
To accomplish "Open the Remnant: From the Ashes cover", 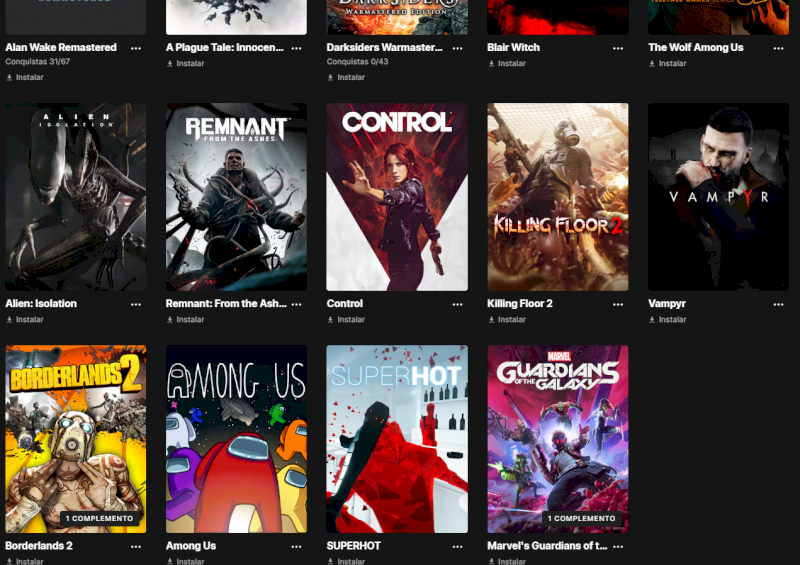I will point(236,197).
